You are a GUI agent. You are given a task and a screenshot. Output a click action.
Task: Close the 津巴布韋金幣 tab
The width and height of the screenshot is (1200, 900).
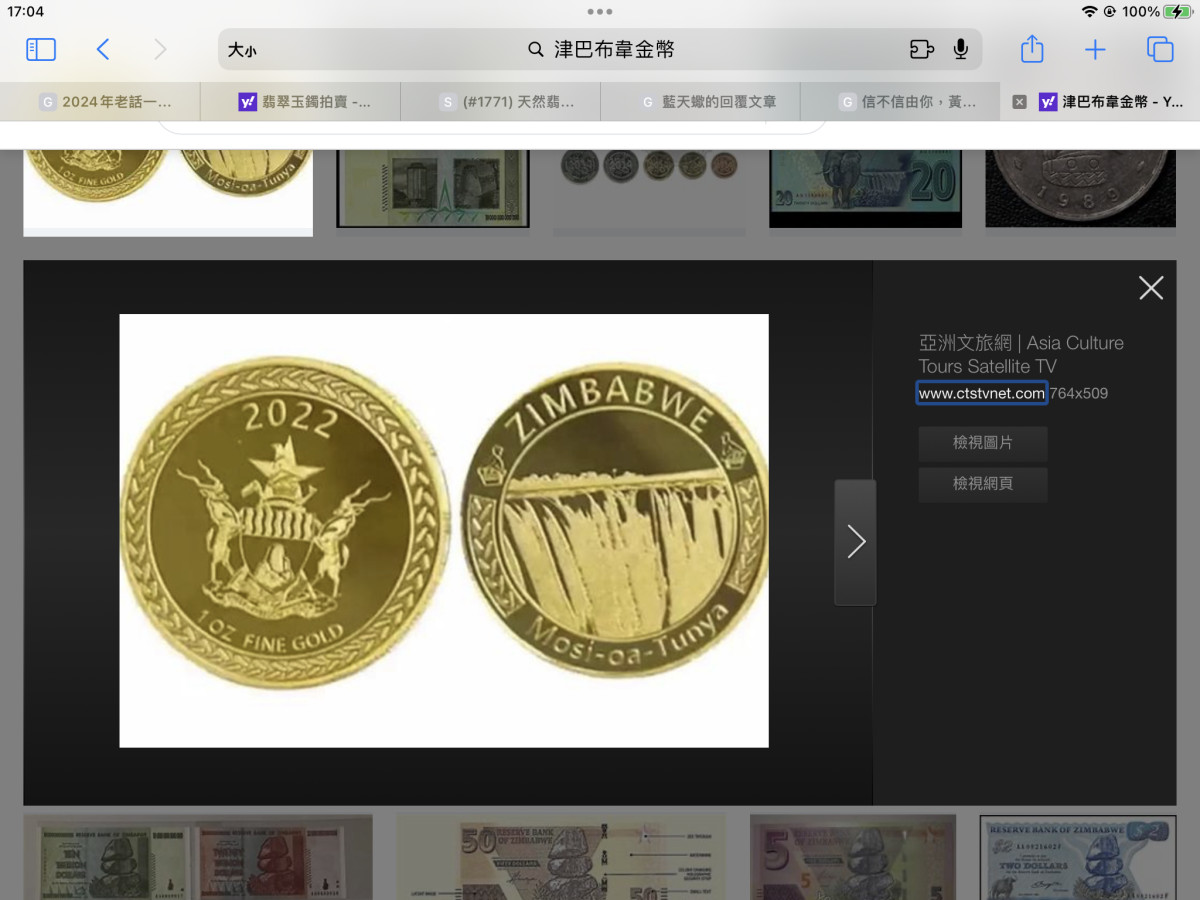click(x=1019, y=102)
